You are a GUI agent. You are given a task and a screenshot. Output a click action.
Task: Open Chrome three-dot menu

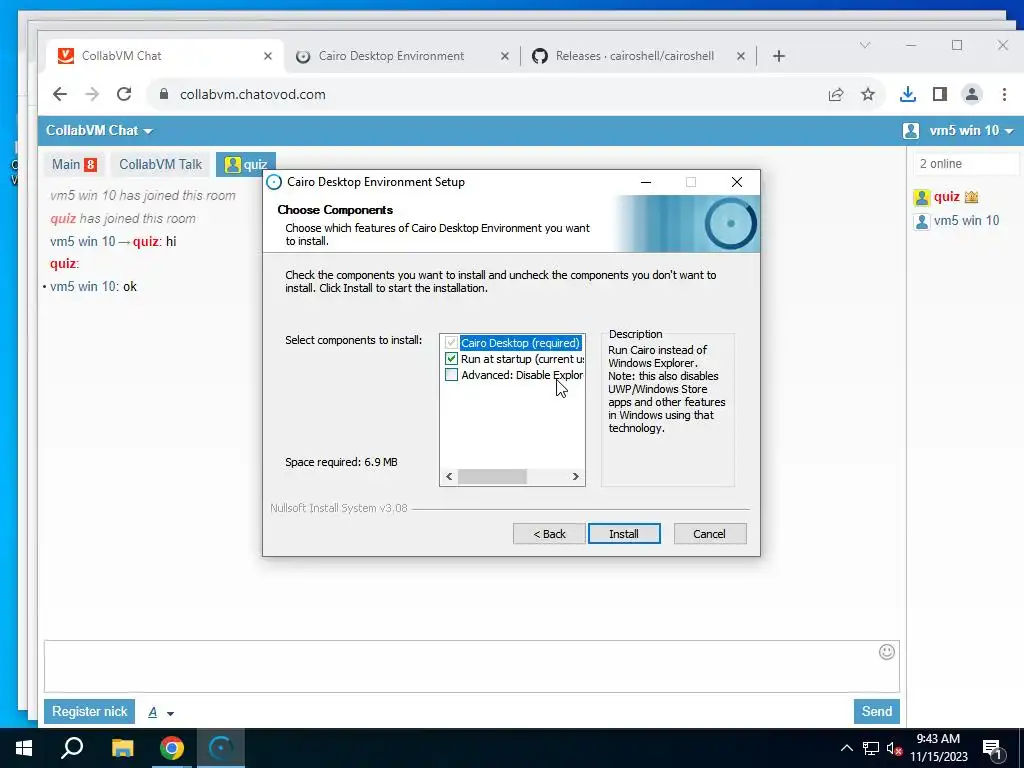[x=1004, y=95]
